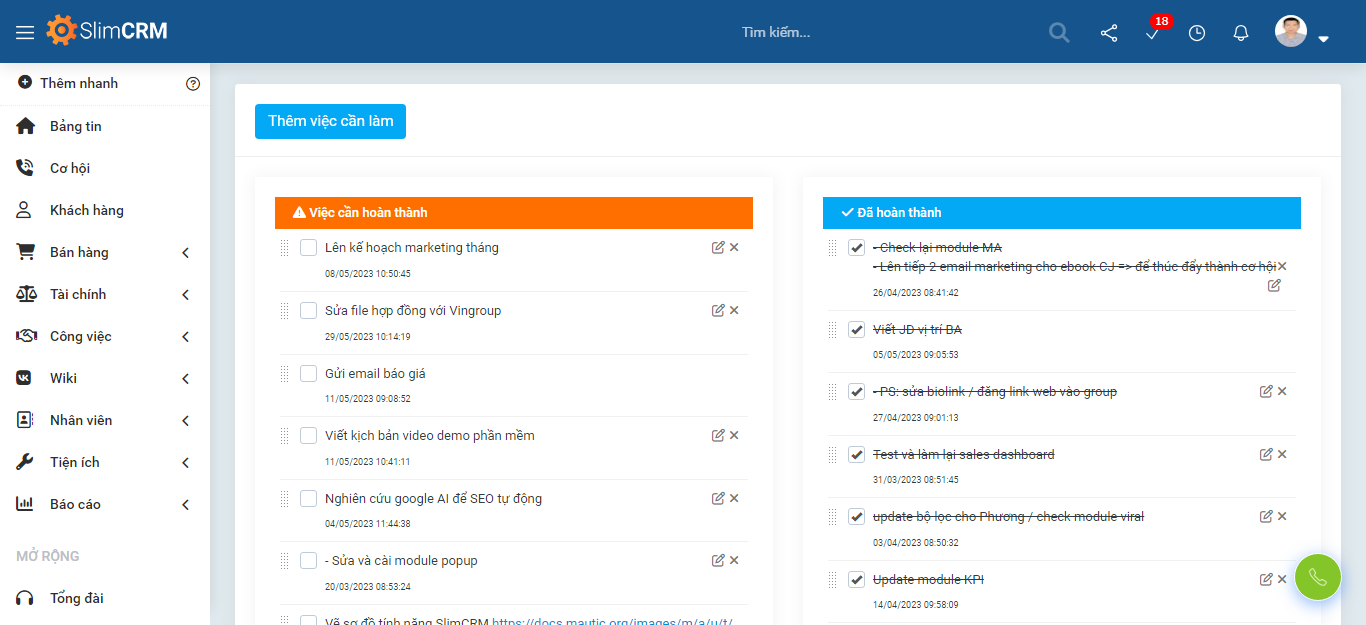This screenshot has height=625, width=1366.
Task: Go to Bảng tin in the sidebar
Action: (75, 125)
